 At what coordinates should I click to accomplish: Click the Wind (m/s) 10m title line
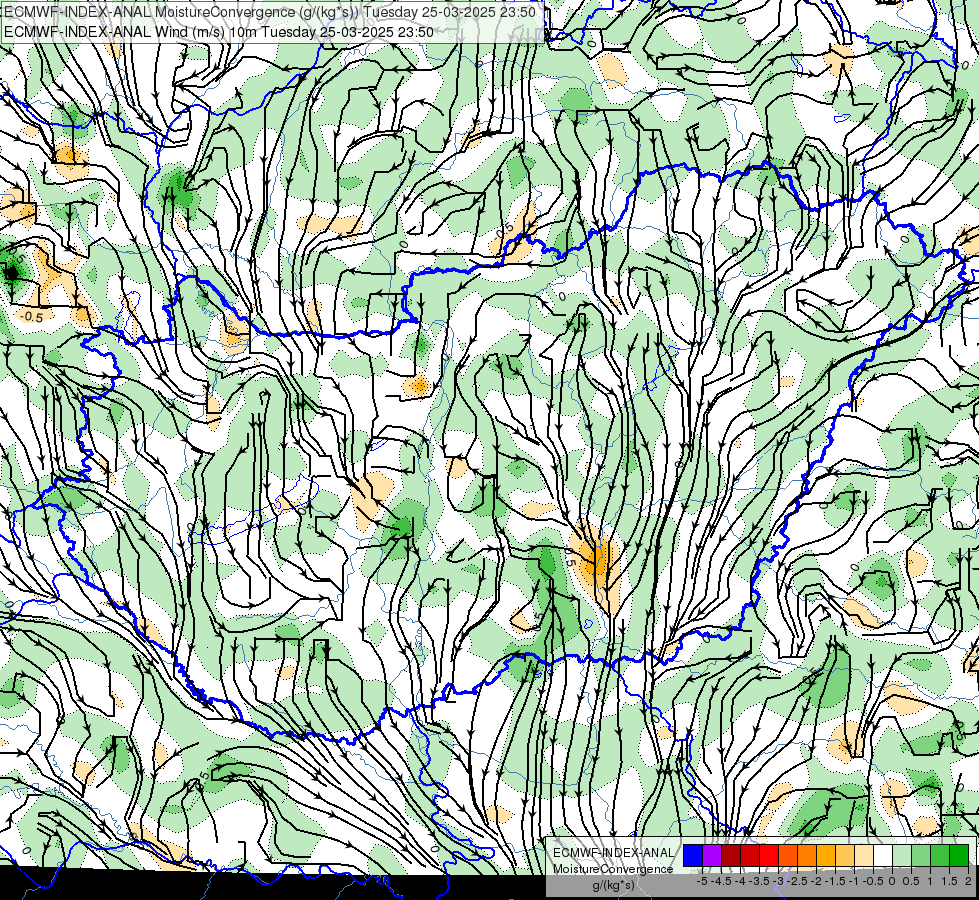(x=219, y=31)
